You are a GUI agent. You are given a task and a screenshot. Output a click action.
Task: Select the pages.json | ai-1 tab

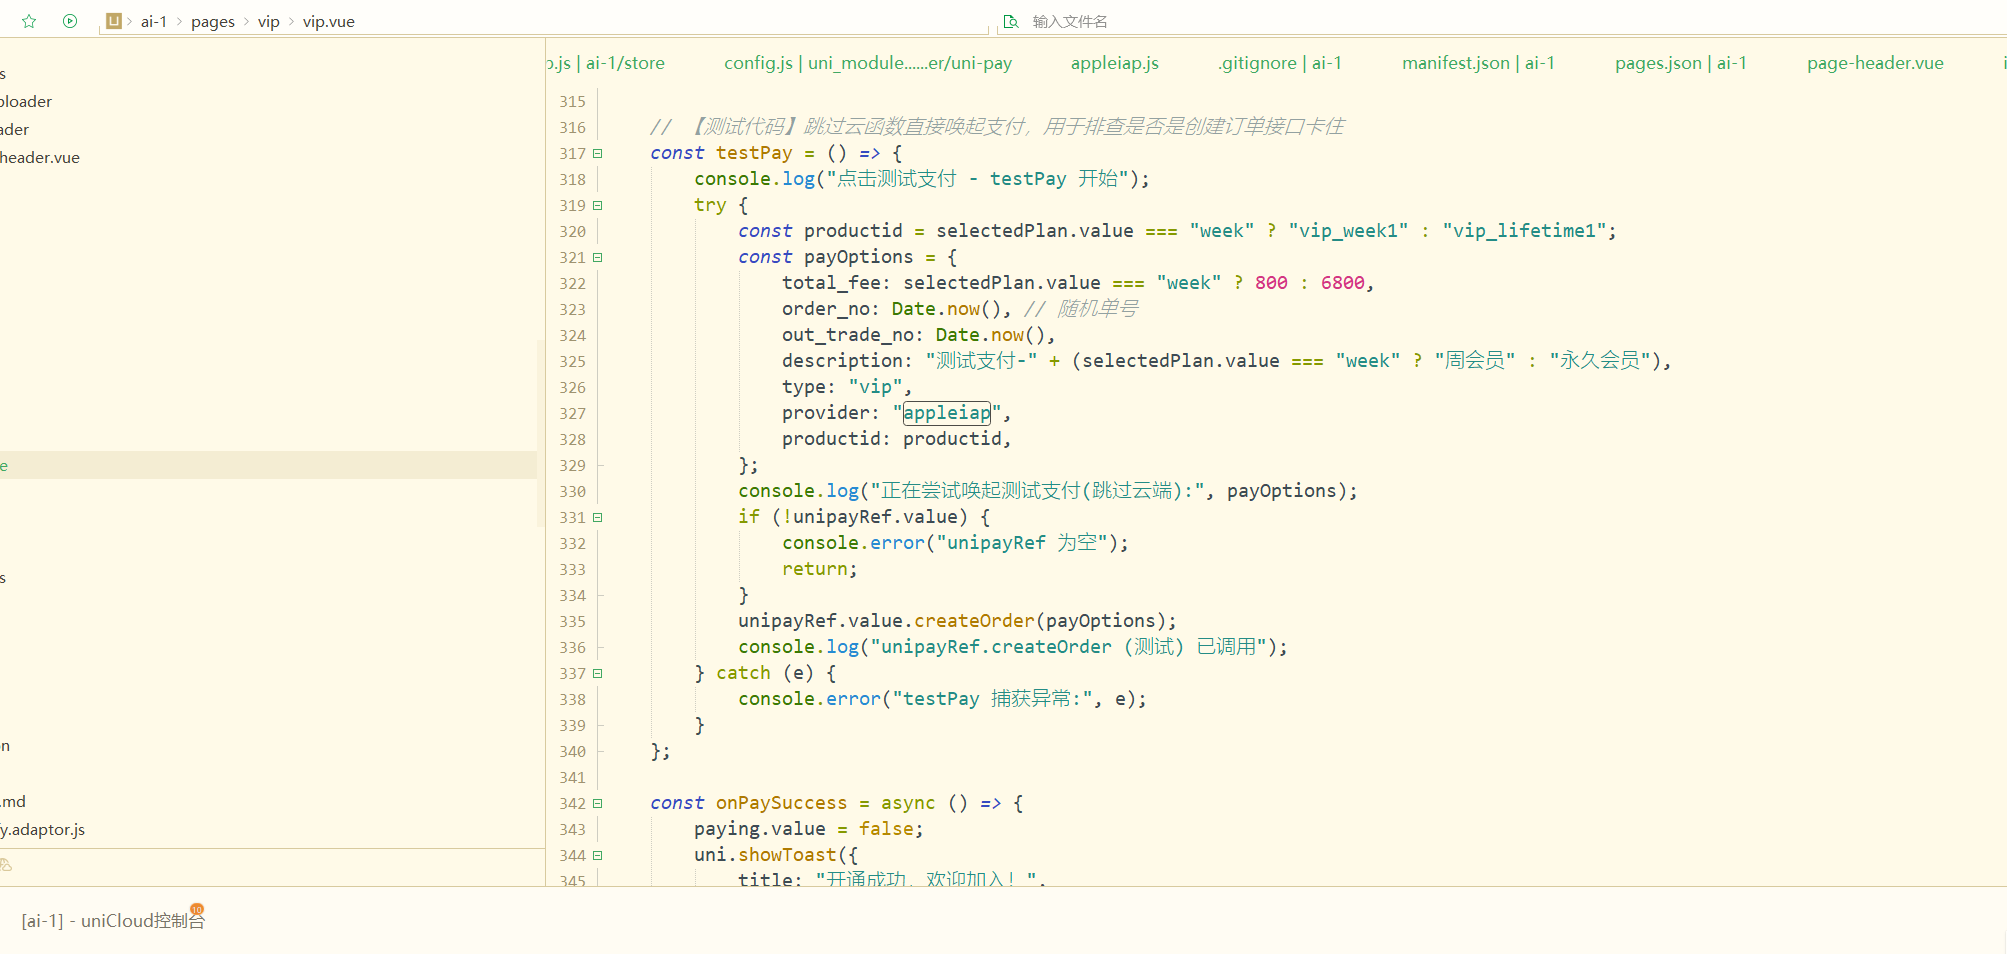pyautogui.click(x=1680, y=63)
